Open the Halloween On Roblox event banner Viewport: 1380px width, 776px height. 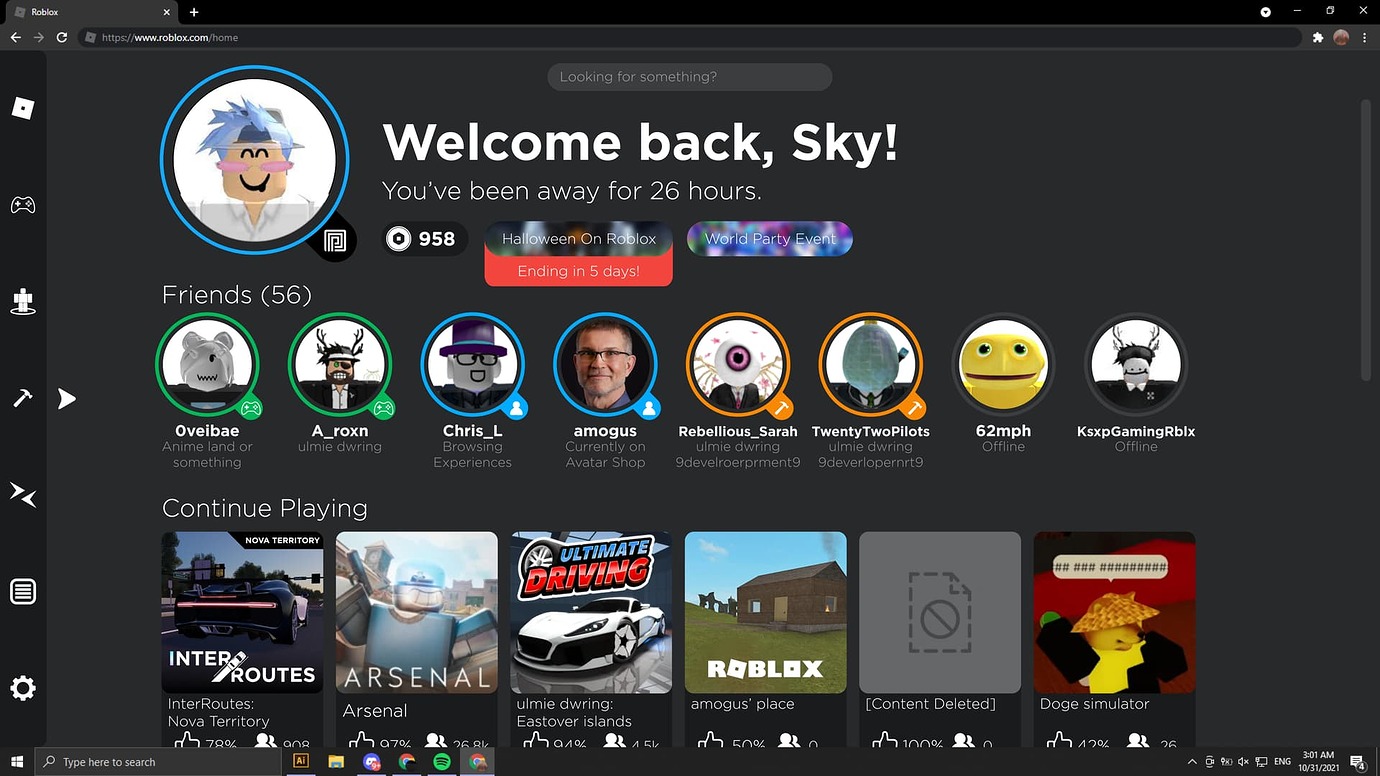point(578,239)
